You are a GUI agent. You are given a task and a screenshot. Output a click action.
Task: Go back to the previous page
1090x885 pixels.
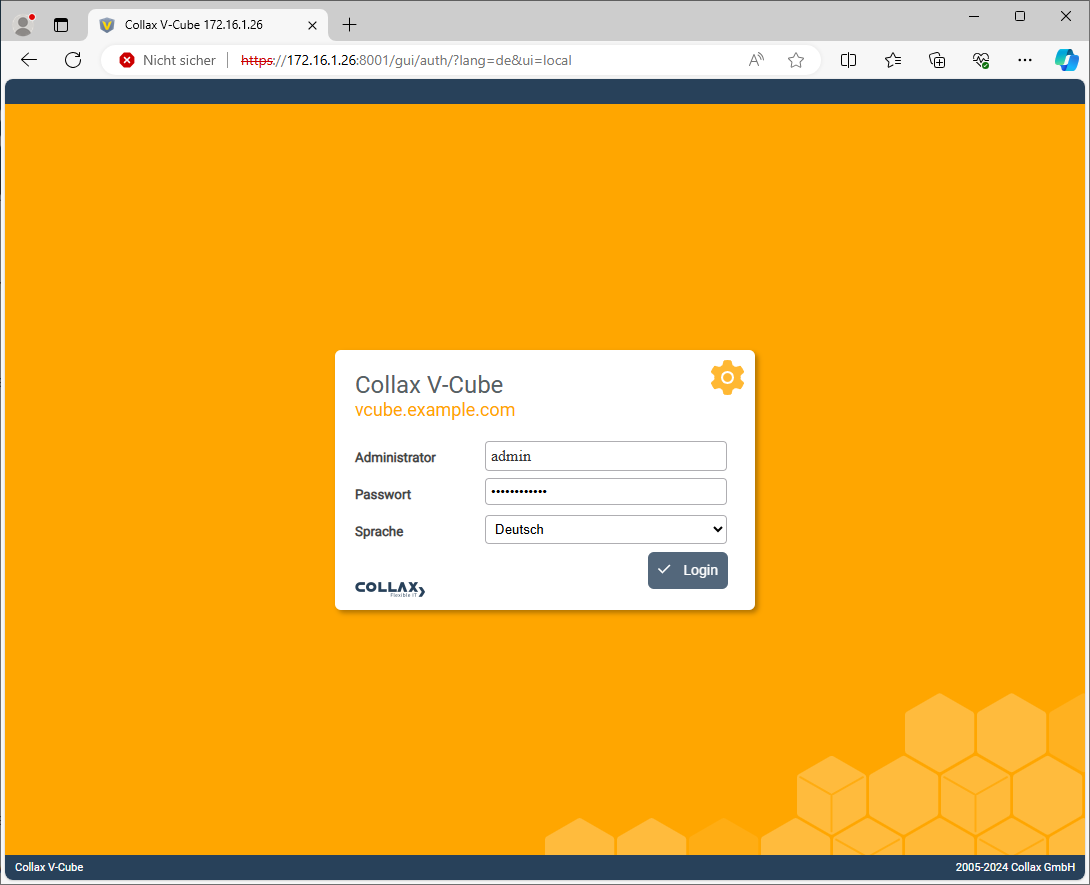(x=29, y=60)
